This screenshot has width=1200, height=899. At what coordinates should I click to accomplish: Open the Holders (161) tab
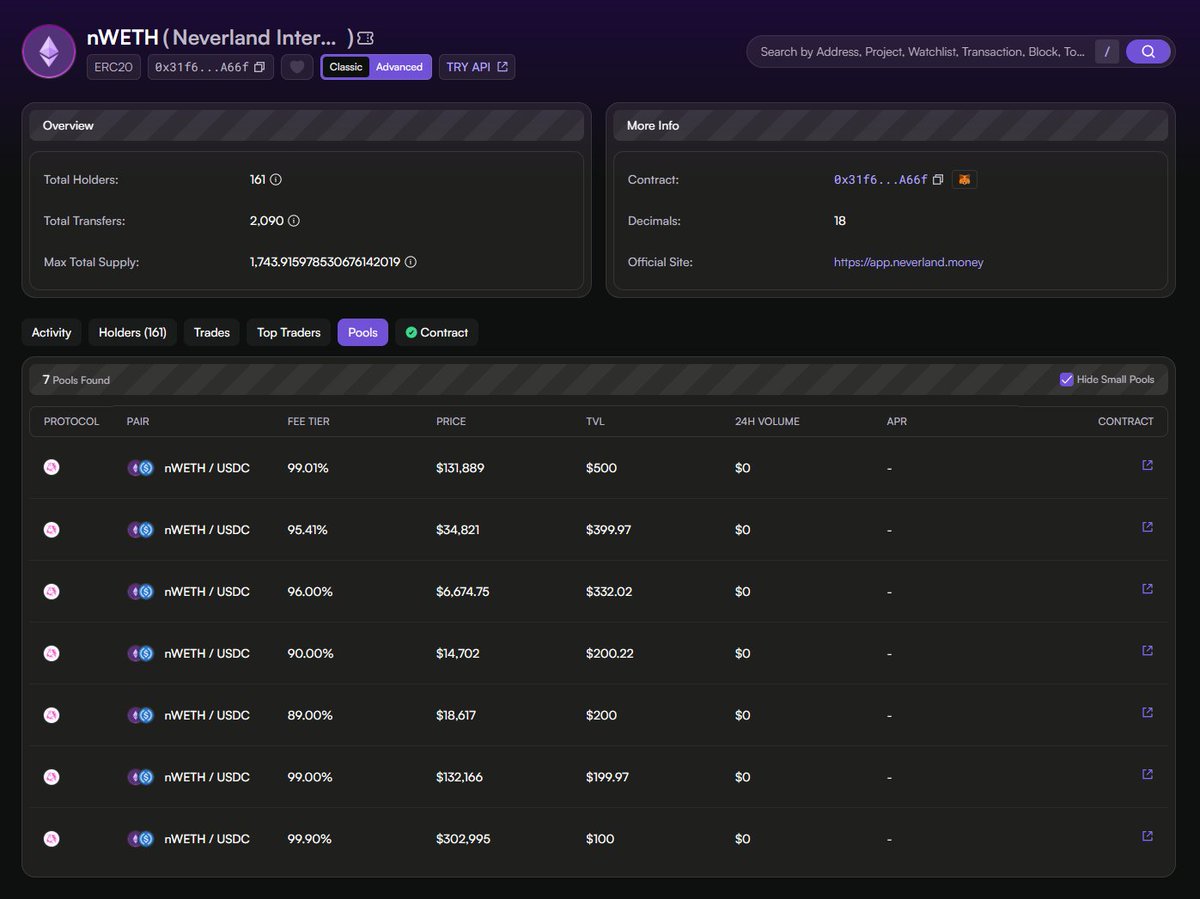coord(132,332)
